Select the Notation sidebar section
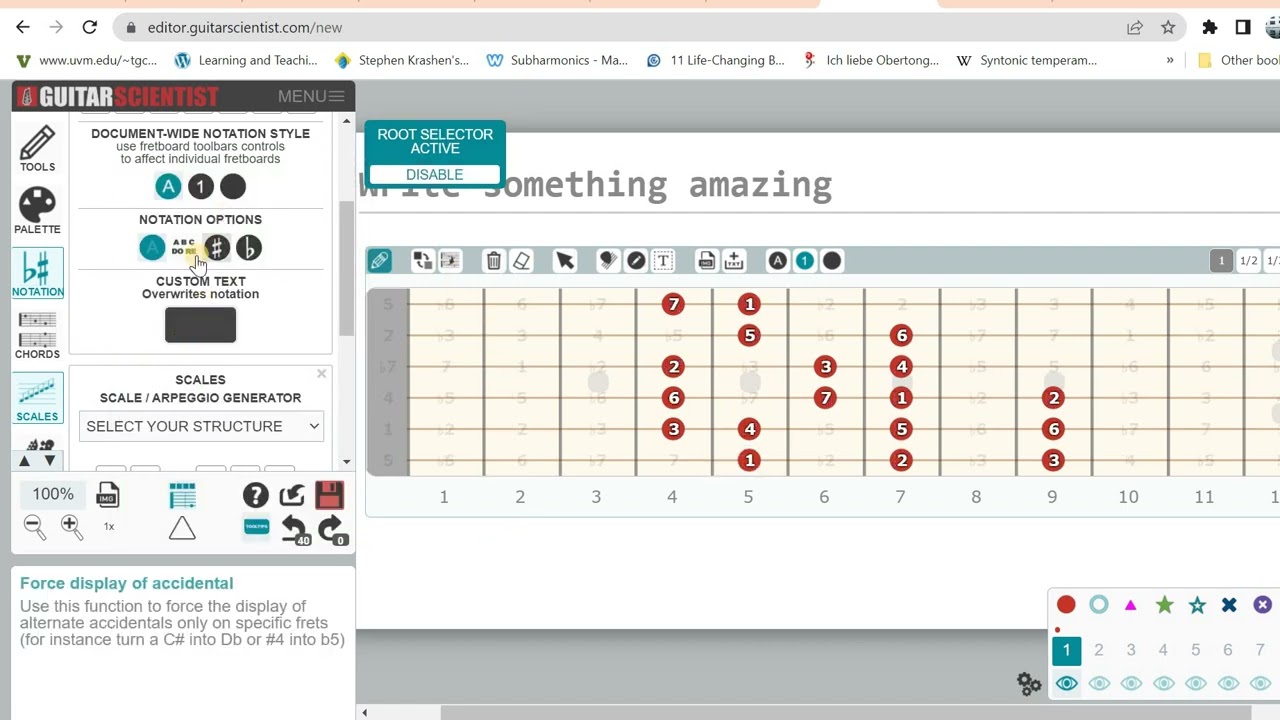The image size is (1280, 720). pyautogui.click(x=38, y=273)
